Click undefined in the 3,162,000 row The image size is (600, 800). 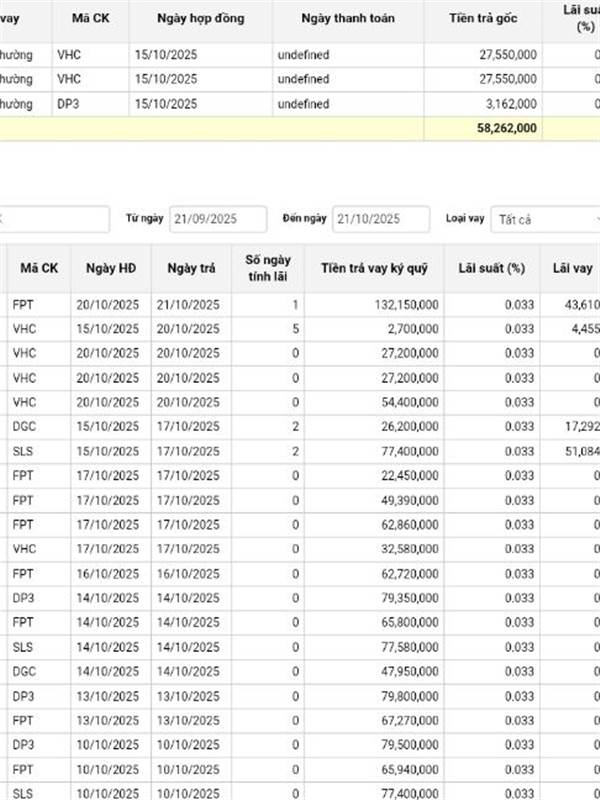tap(303, 104)
